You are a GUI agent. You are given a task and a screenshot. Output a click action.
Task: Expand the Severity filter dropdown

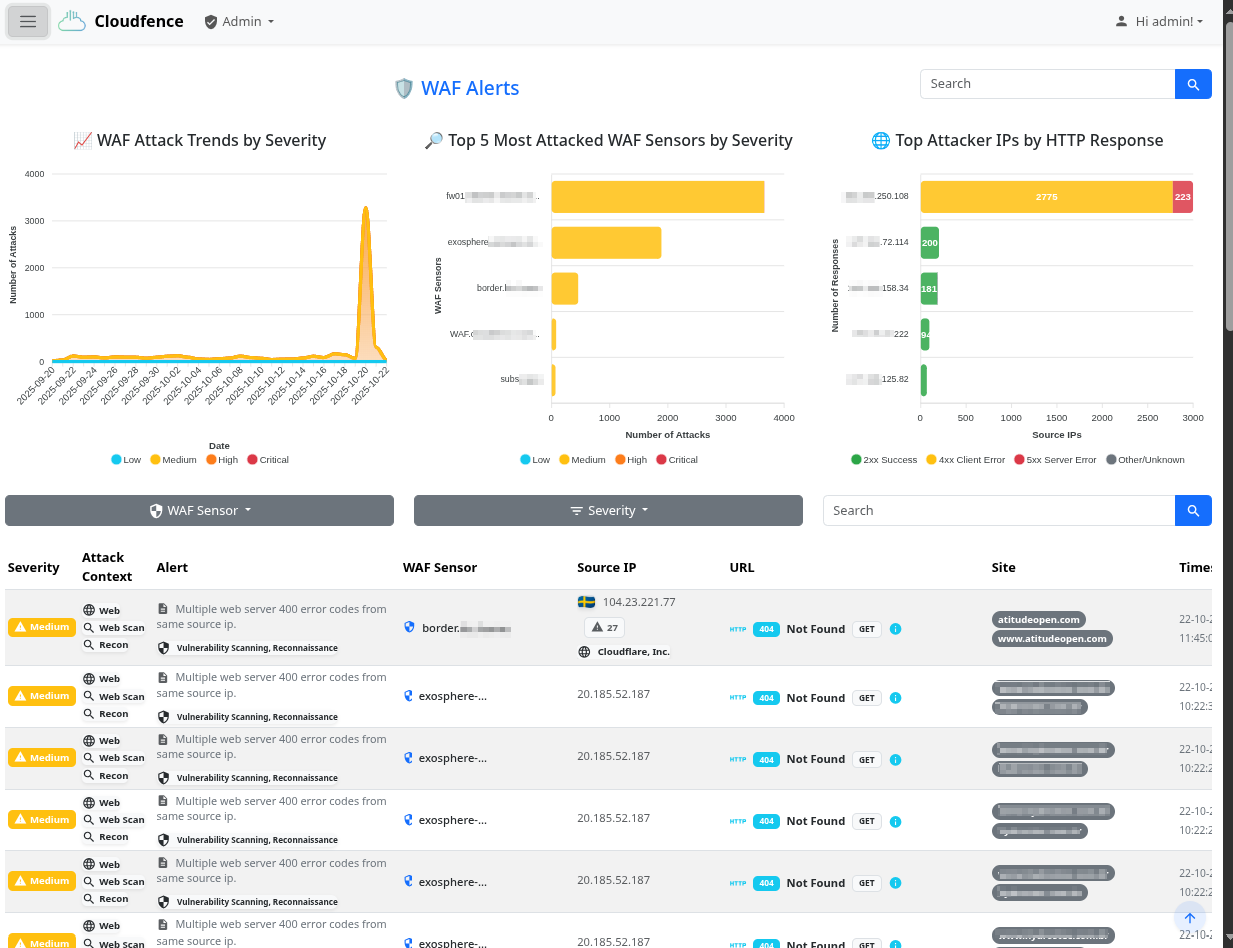[x=608, y=510]
